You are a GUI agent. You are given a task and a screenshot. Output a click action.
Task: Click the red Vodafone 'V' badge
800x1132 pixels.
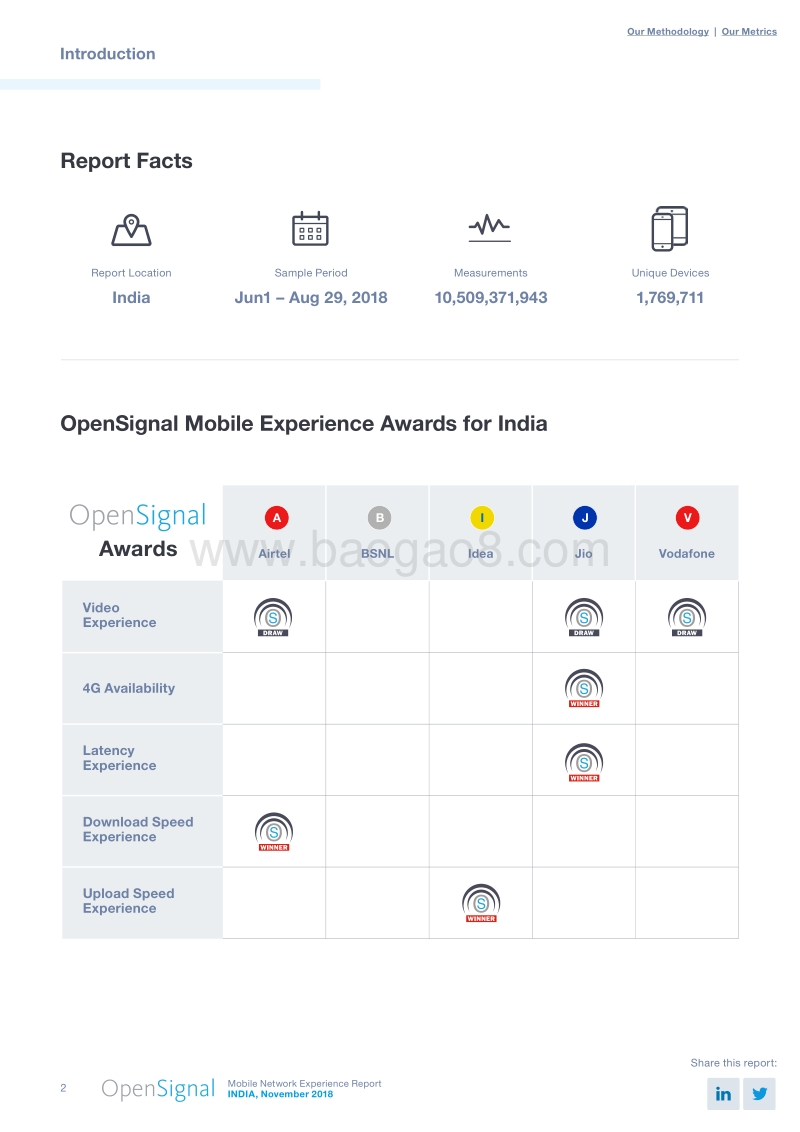pos(687,518)
